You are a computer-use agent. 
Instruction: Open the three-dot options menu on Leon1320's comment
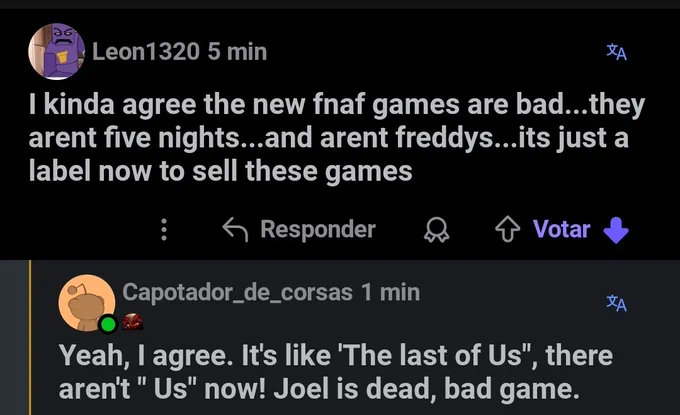(164, 229)
